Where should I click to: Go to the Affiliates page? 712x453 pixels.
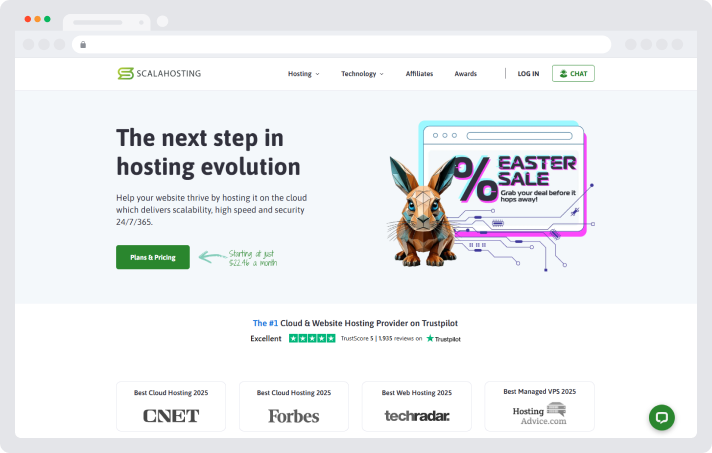click(x=419, y=74)
